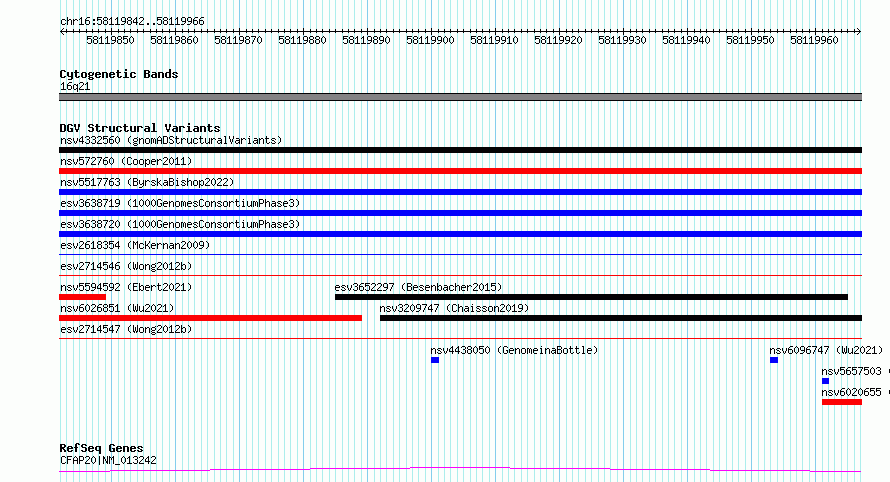This screenshot has height=482, width=890.
Task: Click the 58119960 ruler tick label
Action: (x=814, y=40)
